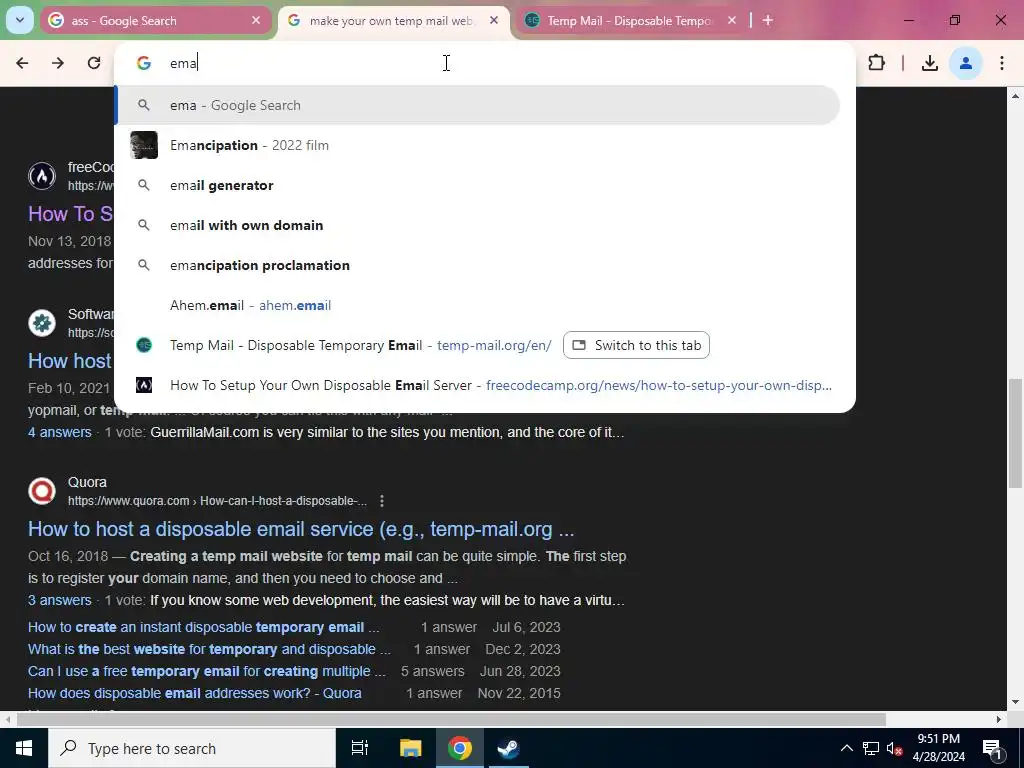Open the Quora result three-dot options
This screenshot has height=768, width=1024.
click(382, 501)
